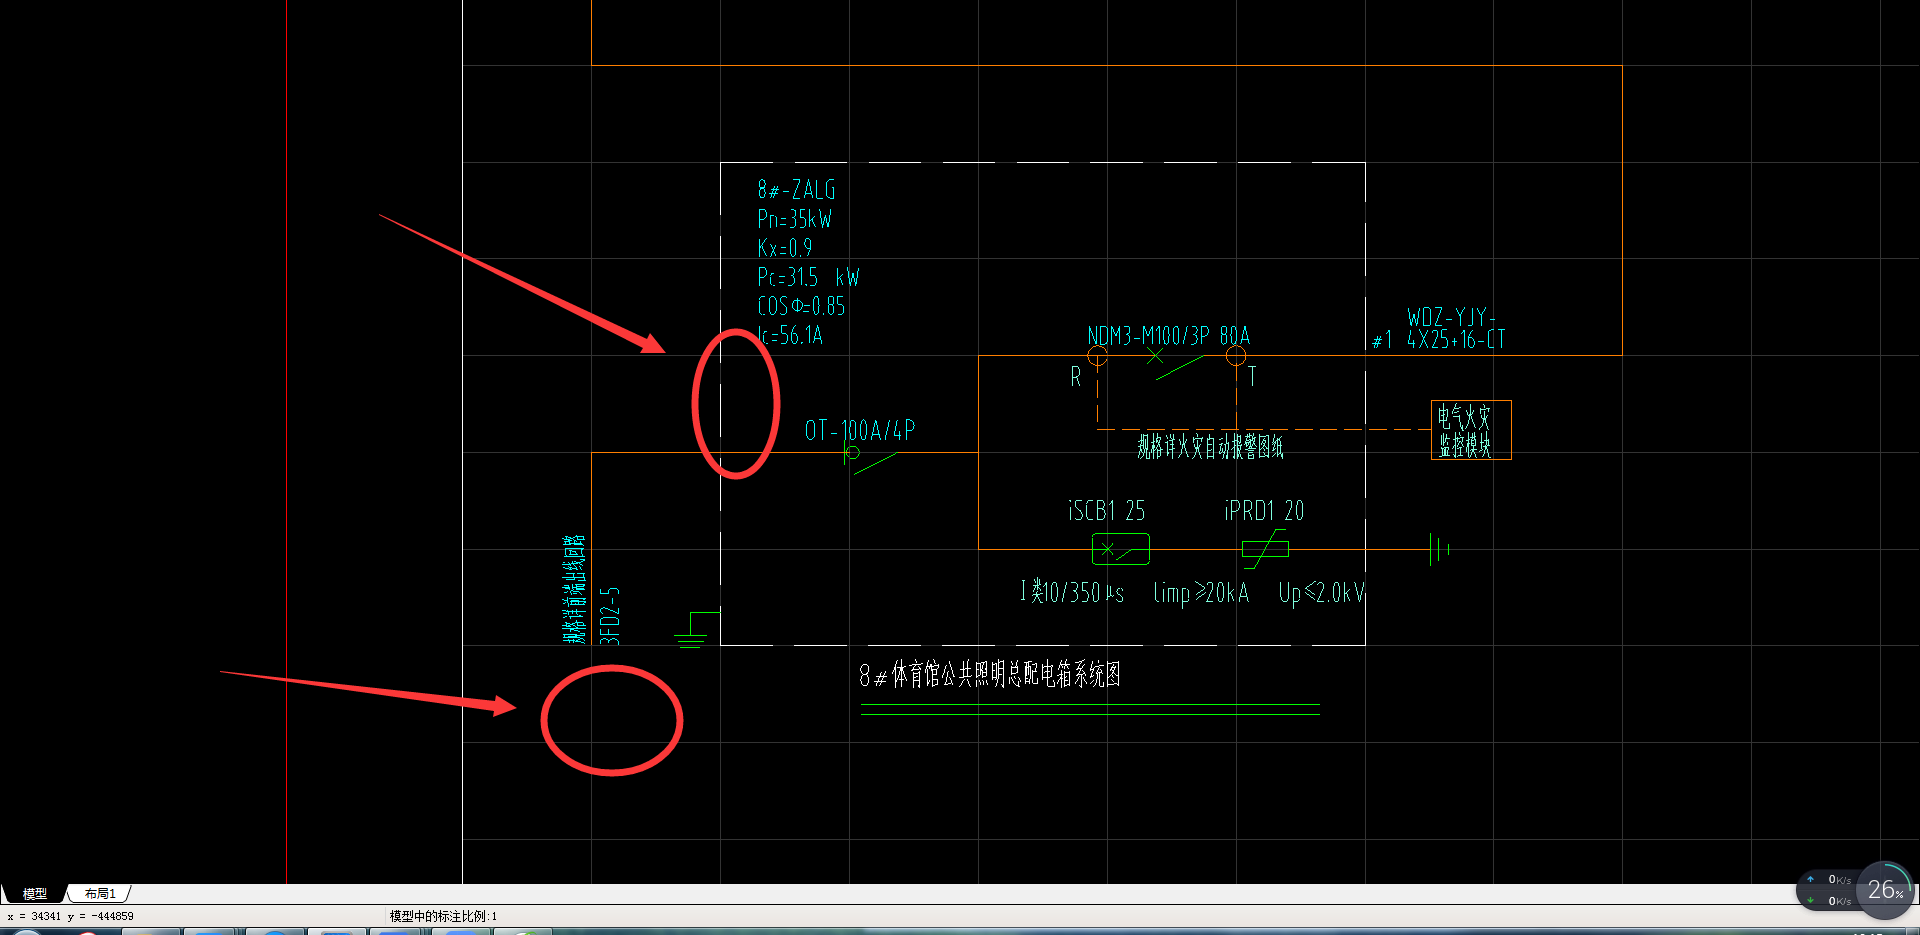Select the COSΦ=0.85 text line

coord(801,306)
